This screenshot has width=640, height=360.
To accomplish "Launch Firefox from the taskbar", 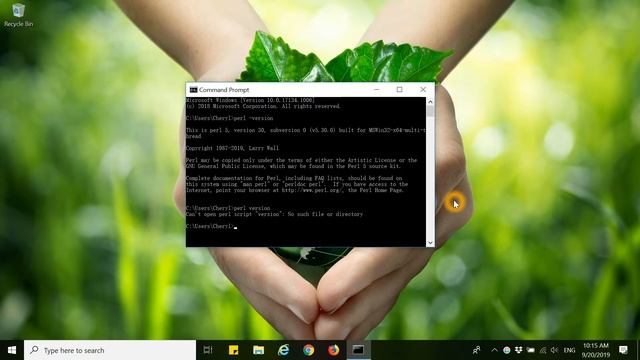I will (333, 350).
